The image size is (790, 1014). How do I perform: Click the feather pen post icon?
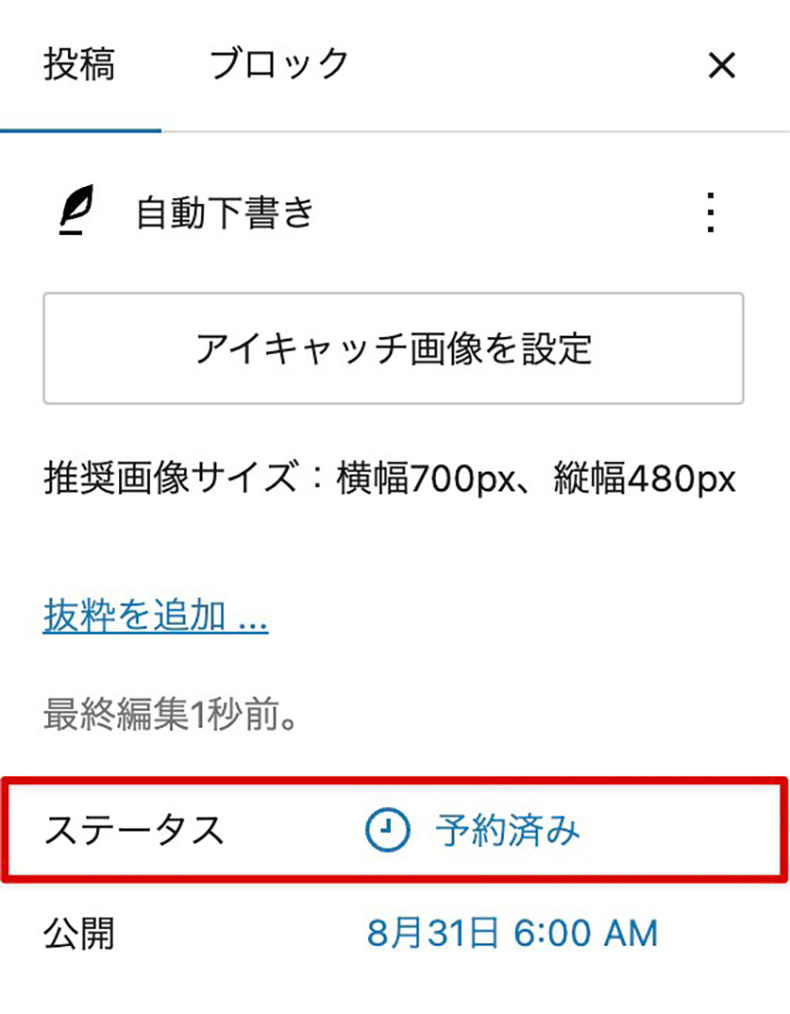tap(77, 210)
